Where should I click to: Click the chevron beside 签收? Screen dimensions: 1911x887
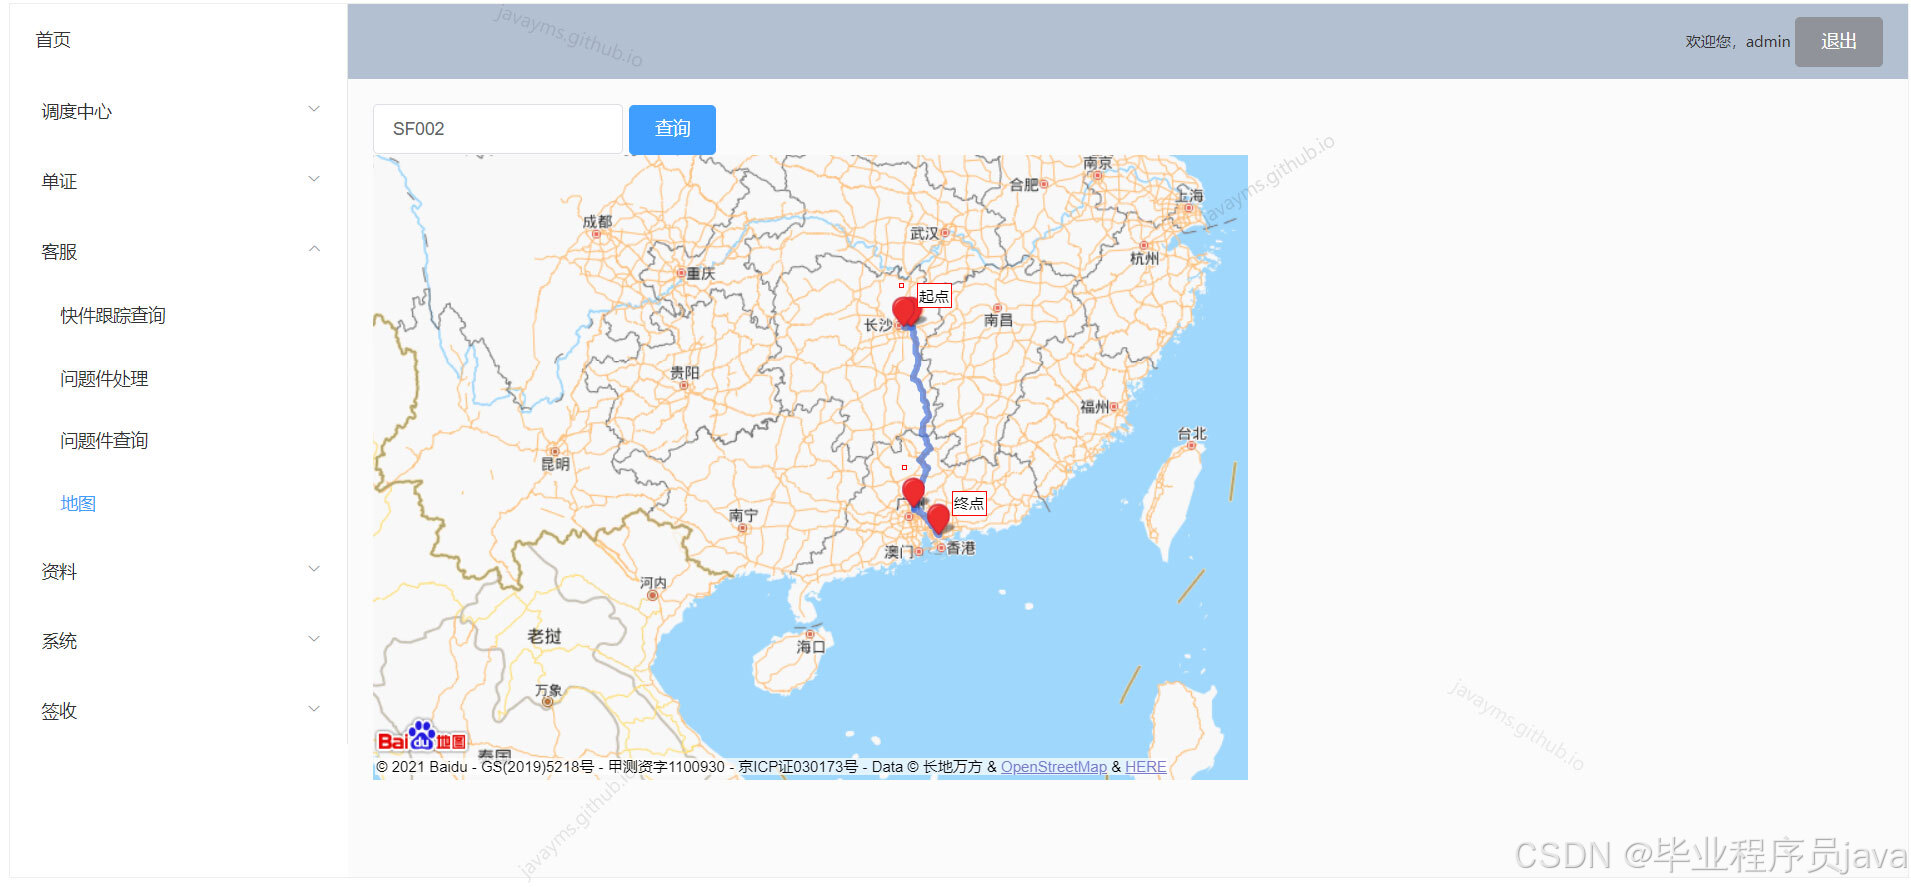click(x=314, y=709)
